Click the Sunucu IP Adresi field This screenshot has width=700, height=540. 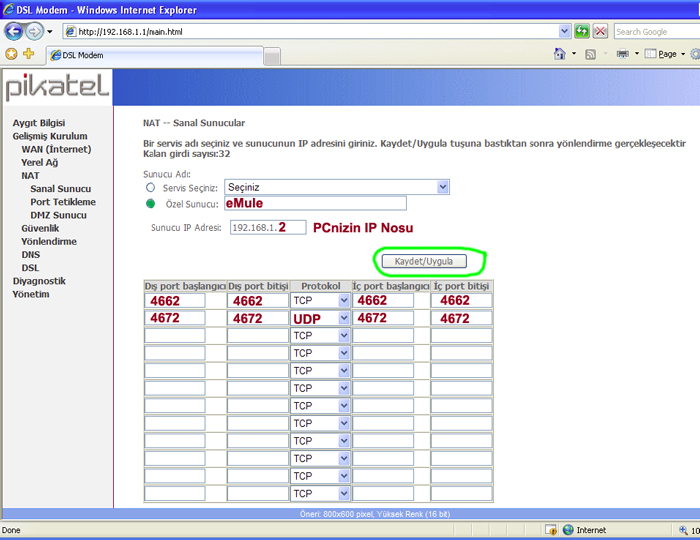point(268,227)
